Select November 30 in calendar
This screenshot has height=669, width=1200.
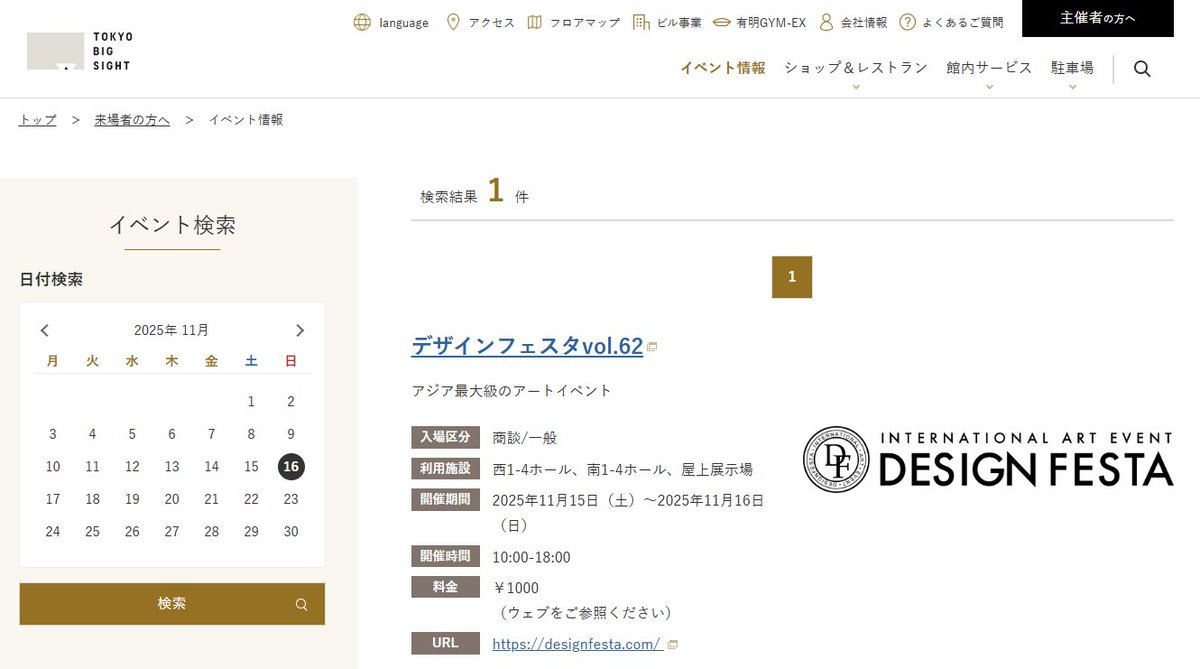coord(291,532)
